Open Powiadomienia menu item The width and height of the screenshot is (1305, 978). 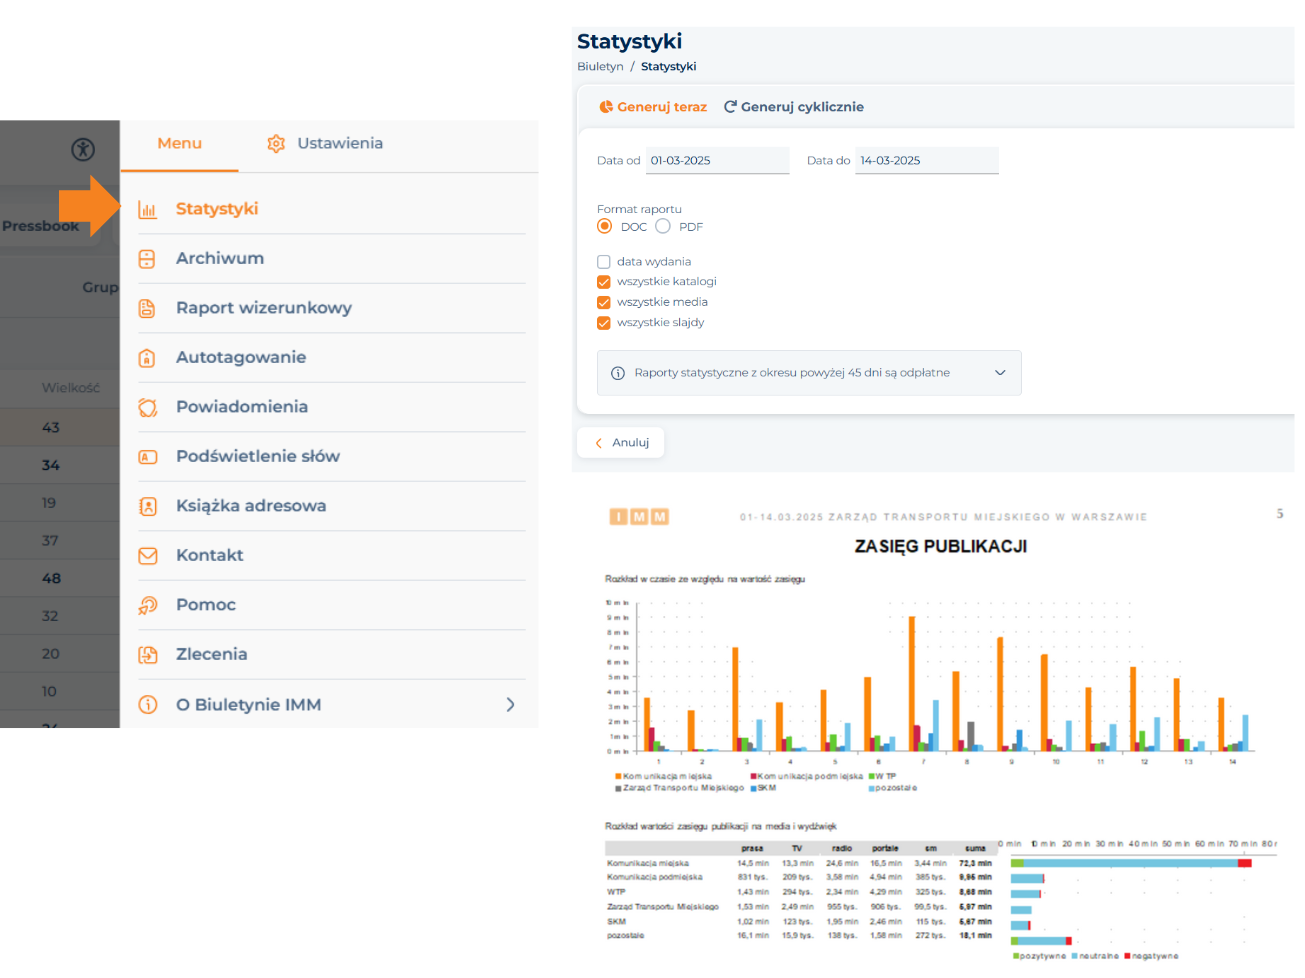331,407
